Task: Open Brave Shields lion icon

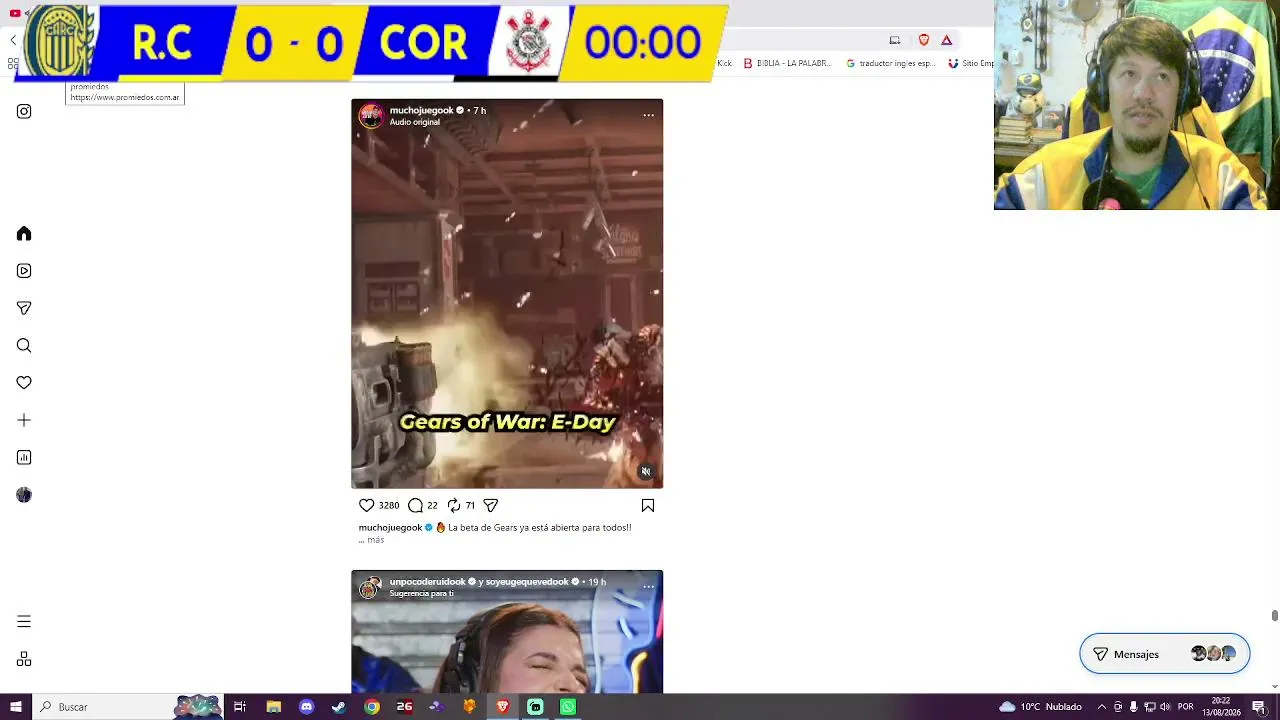Action: coord(924,40)
